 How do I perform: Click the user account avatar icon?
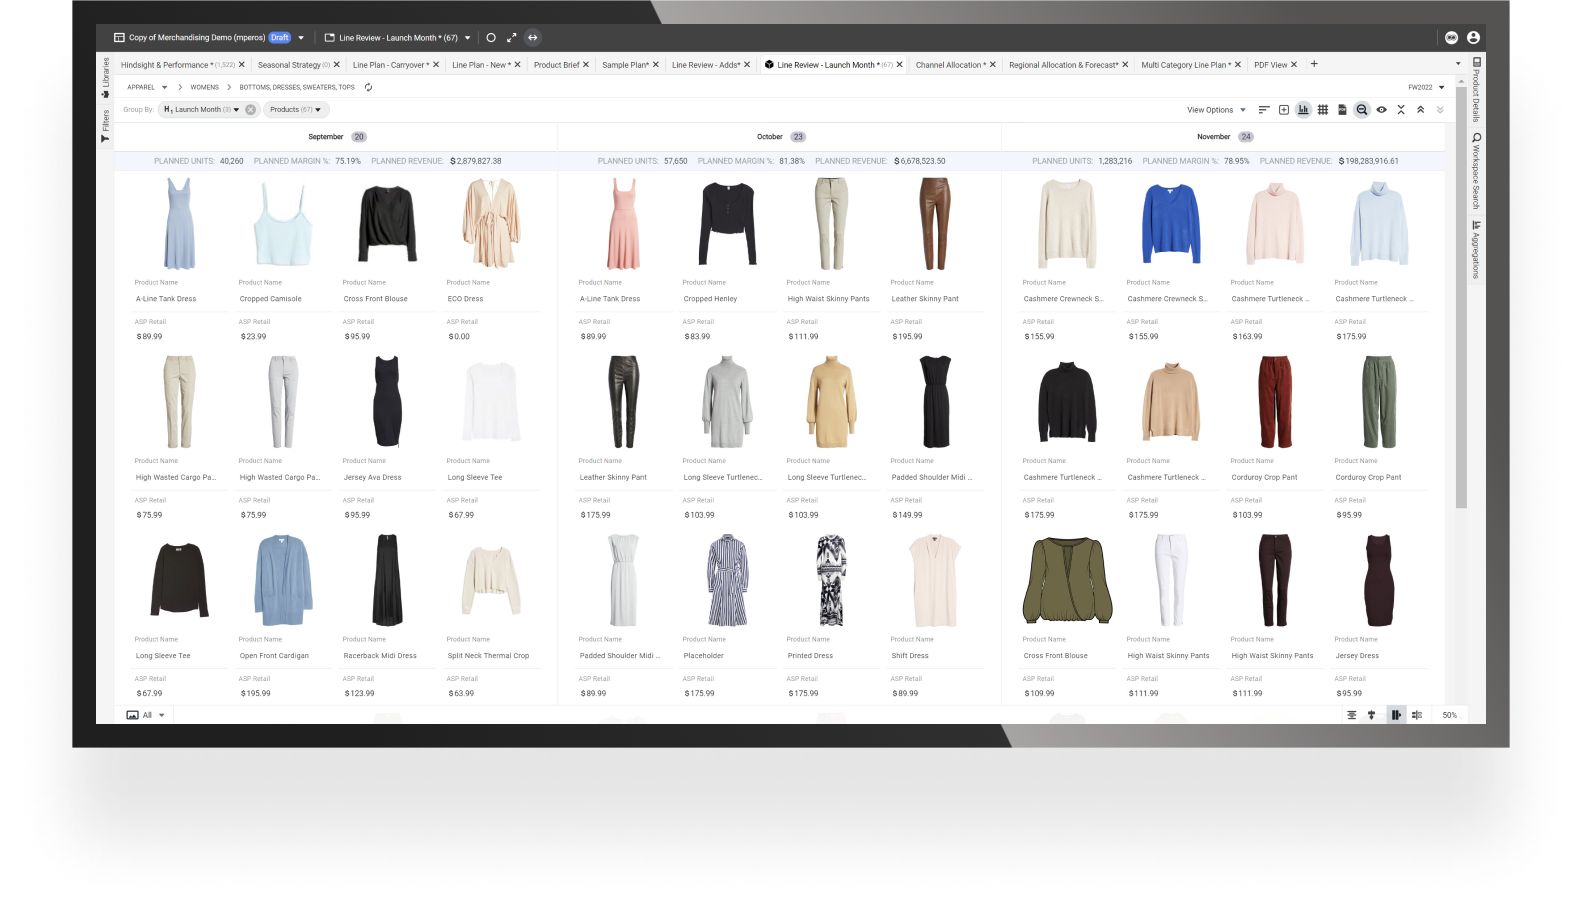coord(1473,38)
